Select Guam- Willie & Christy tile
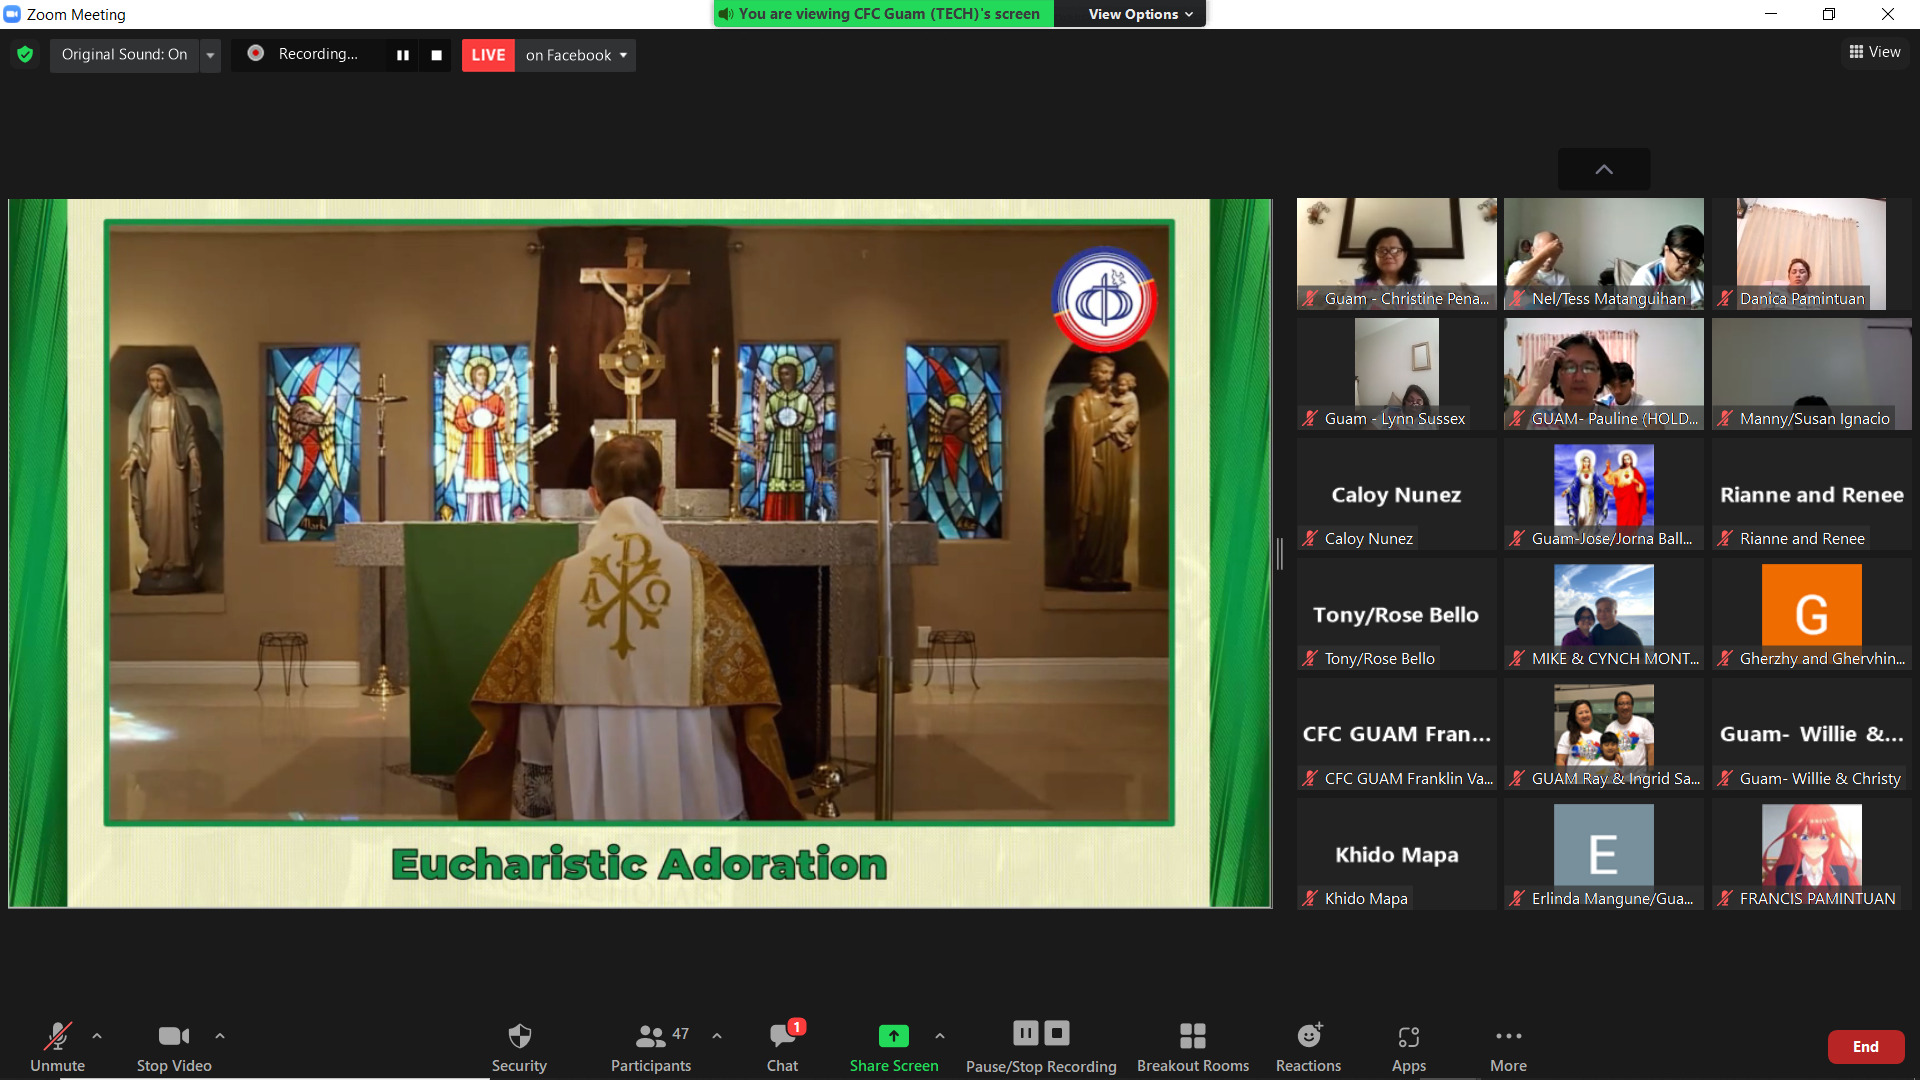This screenshot has width=1920, height=1080. (x=1811, y=734)
